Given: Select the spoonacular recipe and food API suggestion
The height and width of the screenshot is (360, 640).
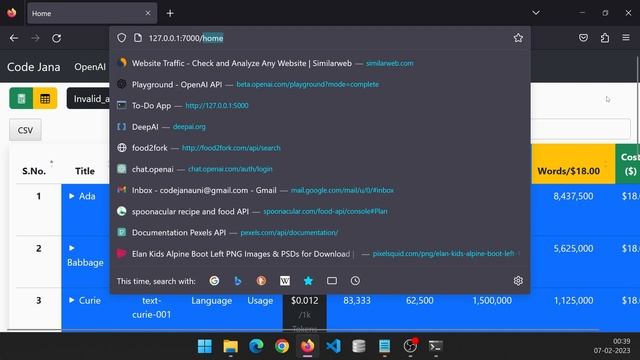Looking at the screenshot, I should point(320,211).
